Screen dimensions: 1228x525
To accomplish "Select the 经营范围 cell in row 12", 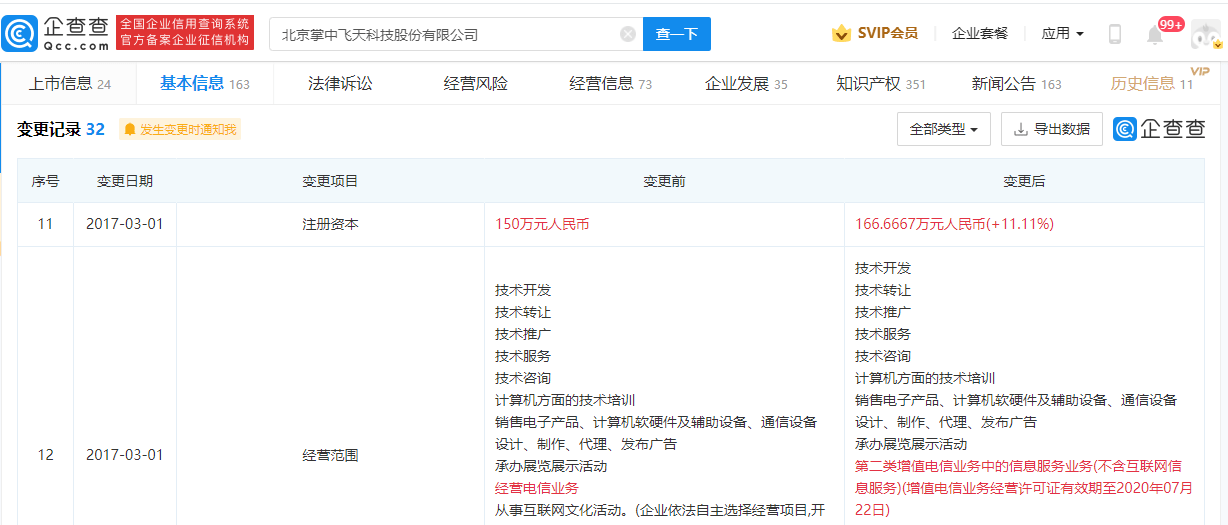I will tap(330, 455).
